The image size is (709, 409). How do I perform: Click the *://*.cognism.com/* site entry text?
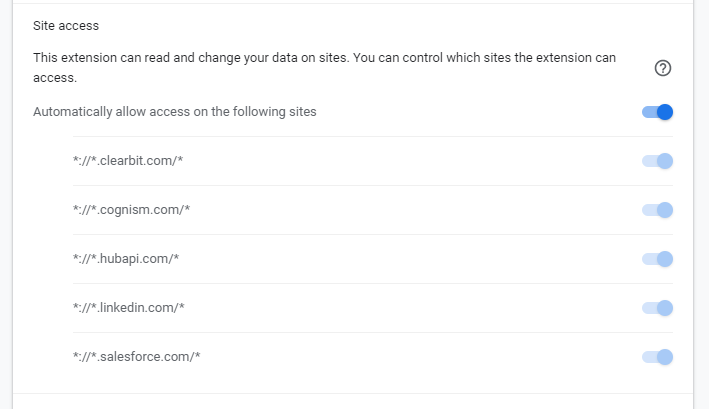tap(132, 210)
